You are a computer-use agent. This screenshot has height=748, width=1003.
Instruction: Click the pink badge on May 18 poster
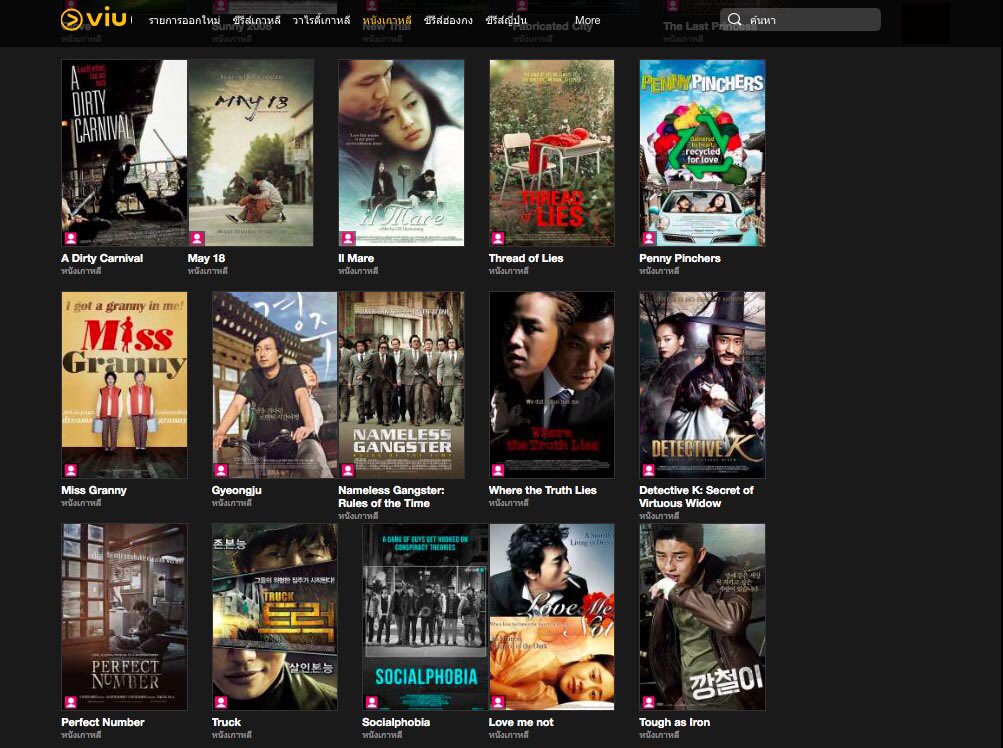[197, 238]
